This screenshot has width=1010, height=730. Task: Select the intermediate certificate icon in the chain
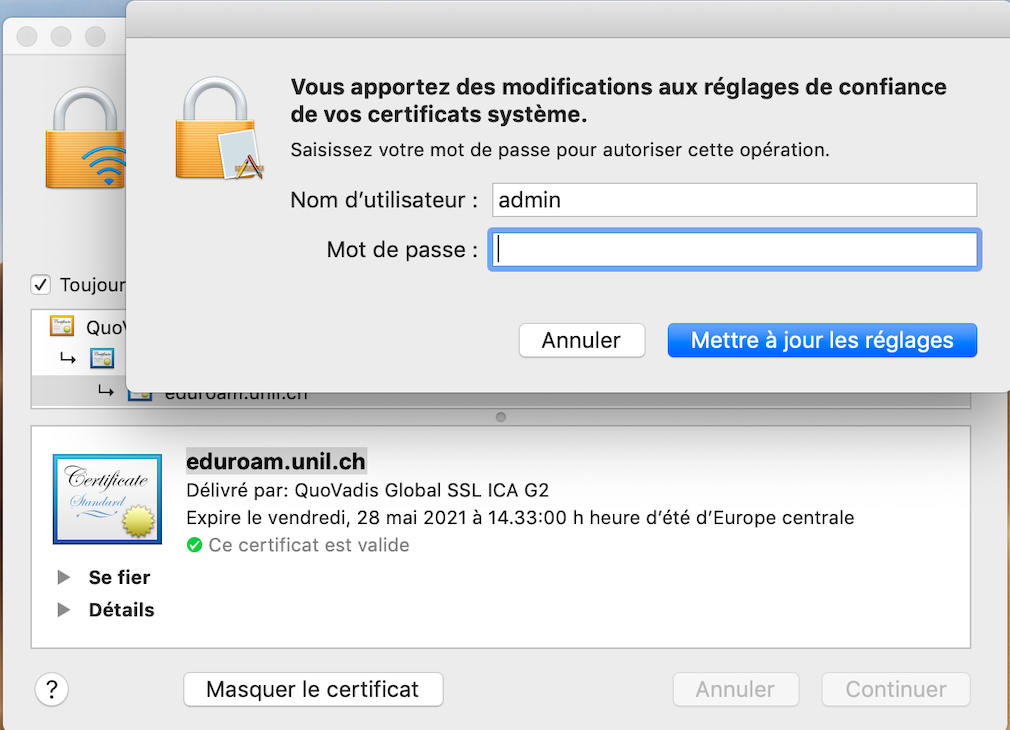(x=101, y=358)
